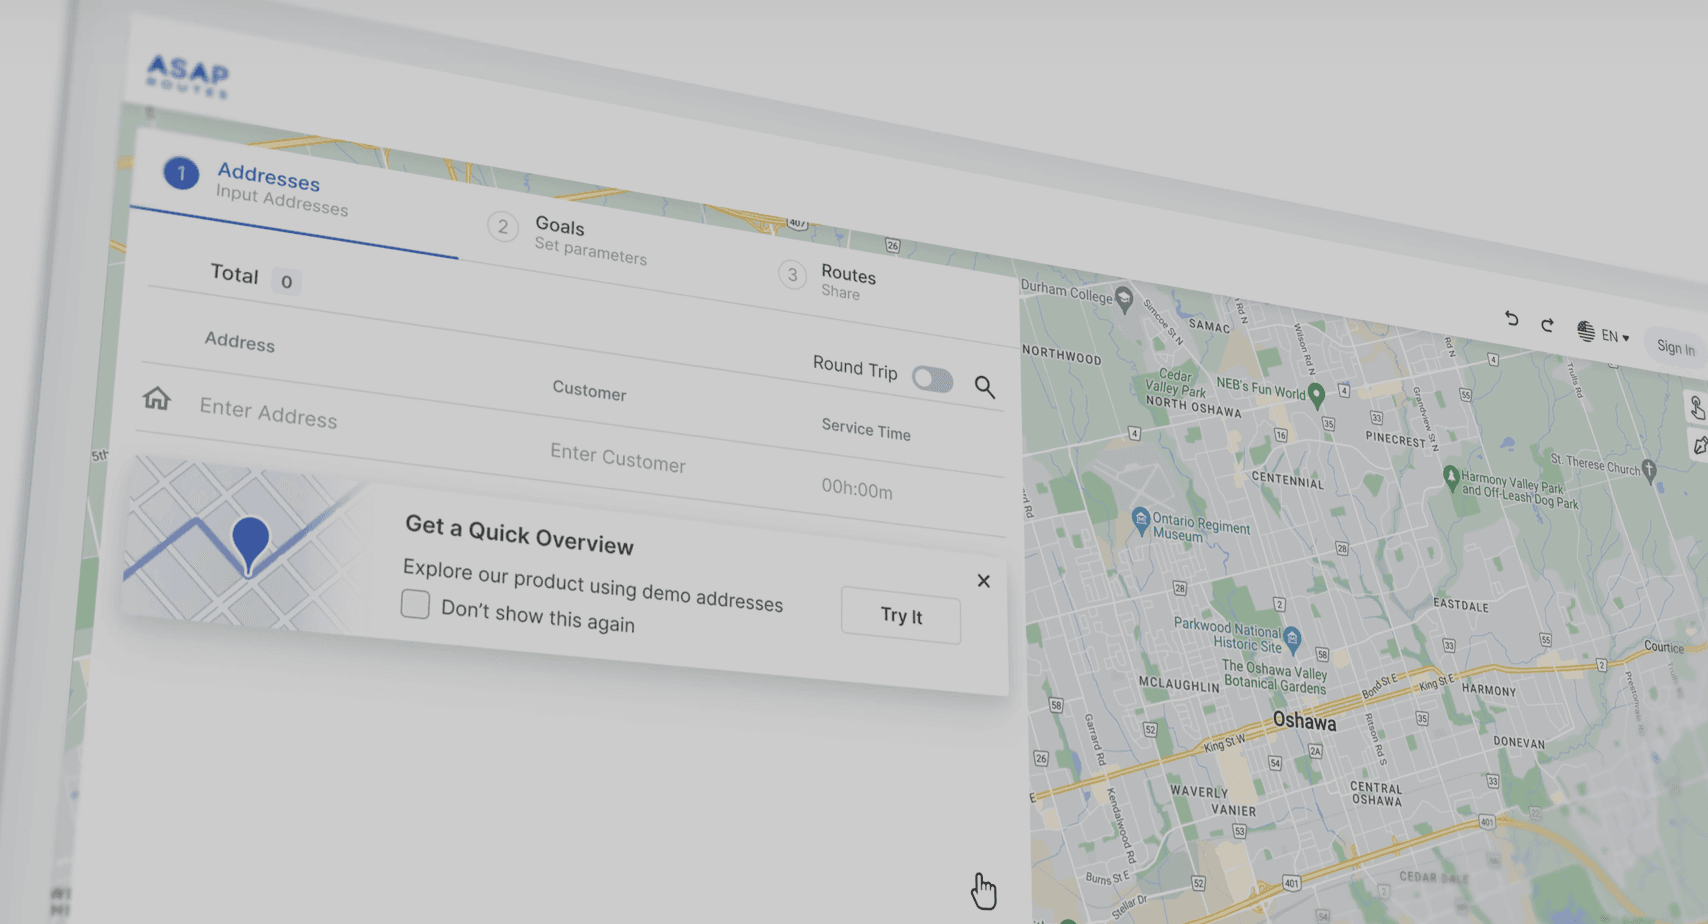Click the Sign In link

[x=1675, y=347]
